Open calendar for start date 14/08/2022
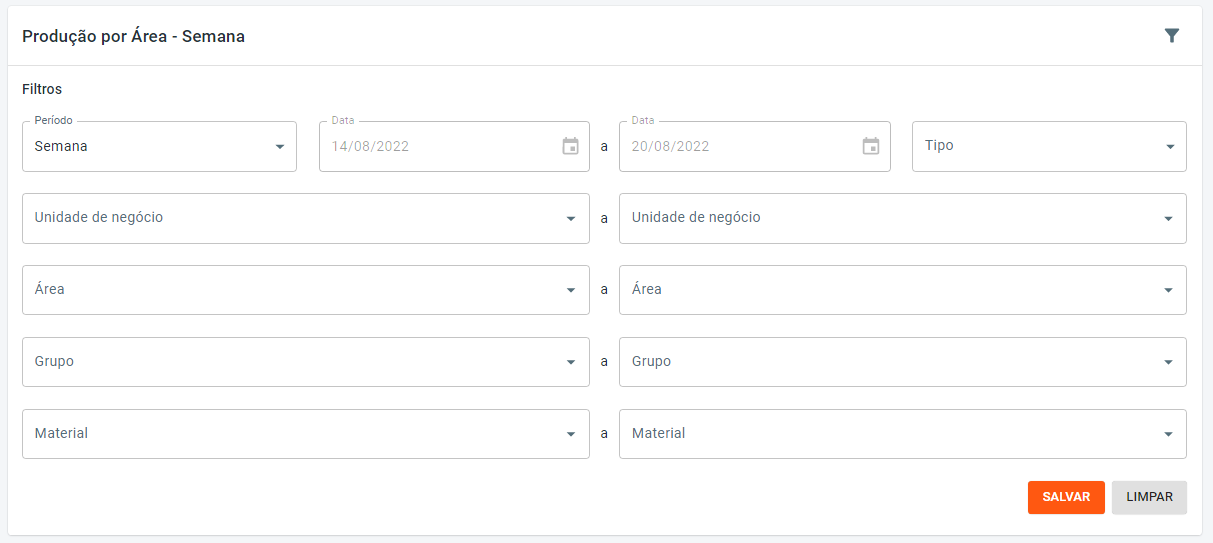 pyautogui.click(x=570, y=146)
